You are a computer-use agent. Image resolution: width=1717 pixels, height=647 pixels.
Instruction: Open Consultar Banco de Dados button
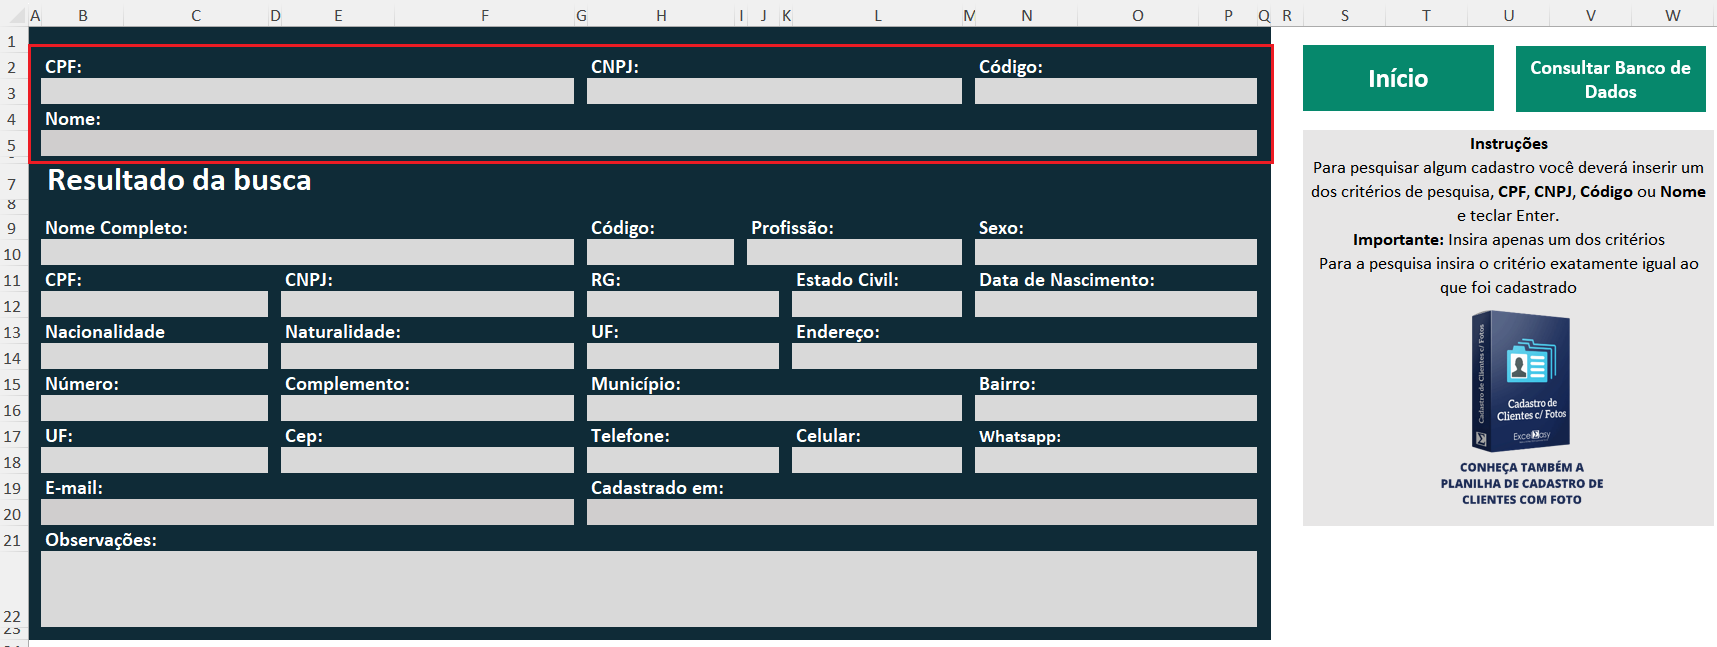tap(1610, 79)
